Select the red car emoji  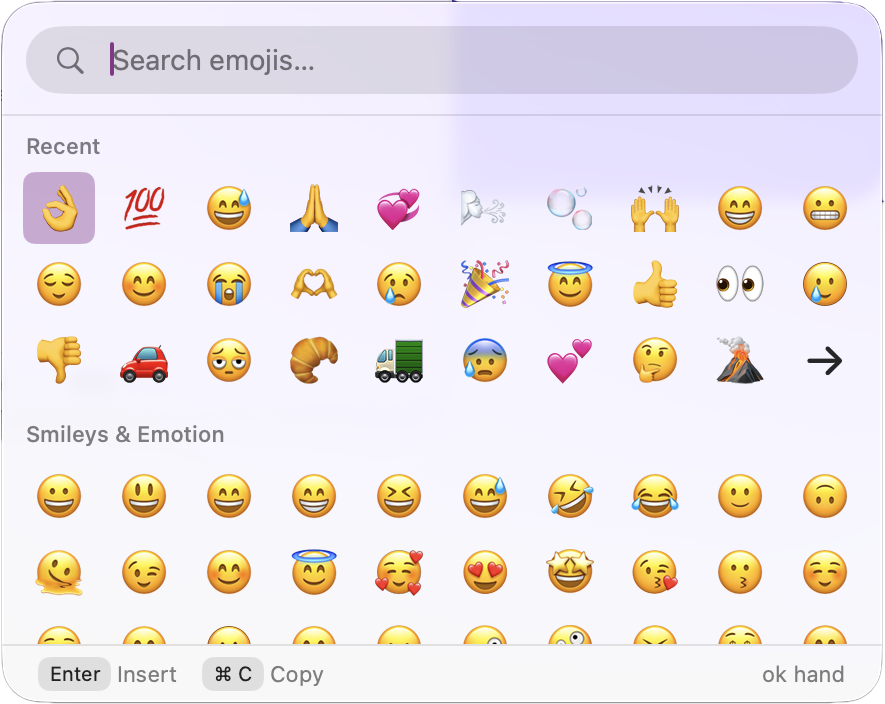pos(143,360)
